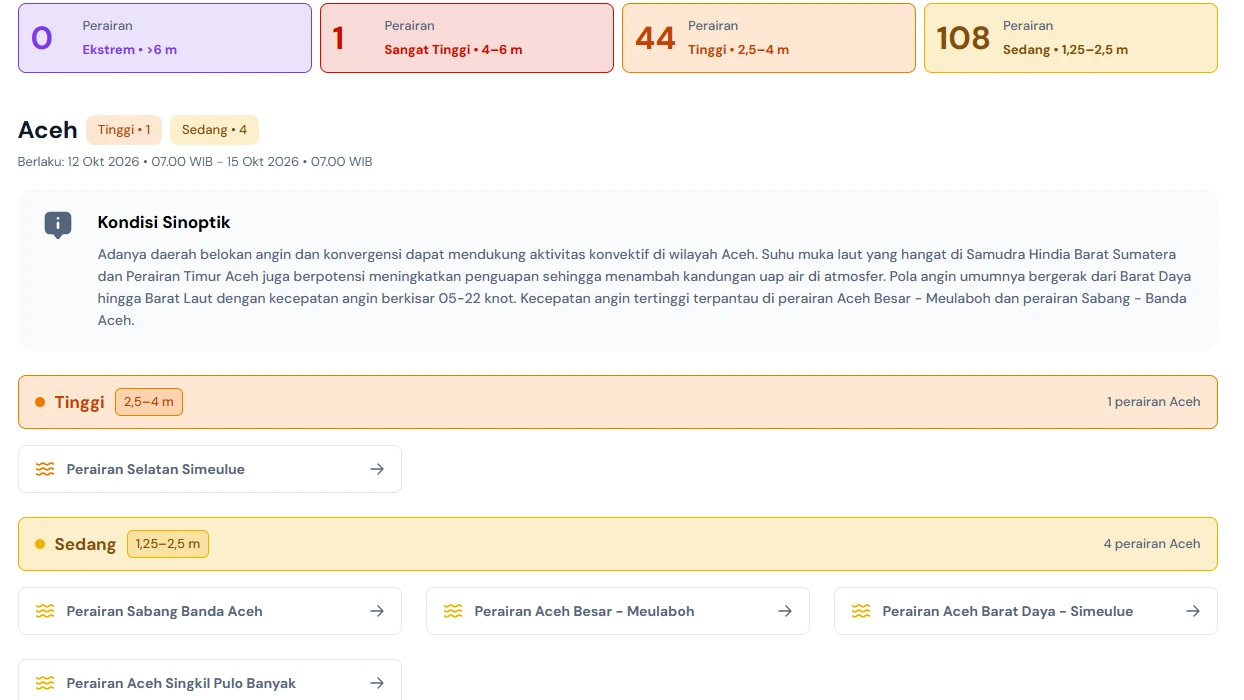The width and height of the screenshot is (1244, 700).
Task: Click the '1 perairan Aceh' count text
Action: 1153,402
